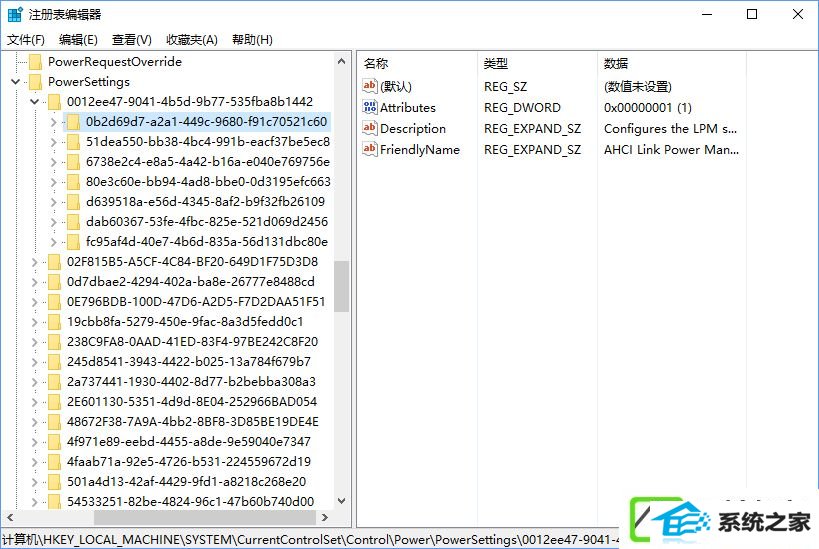
Task: Click the AHCI Link Power Man... data cell
Action: (x=671, y=149)
